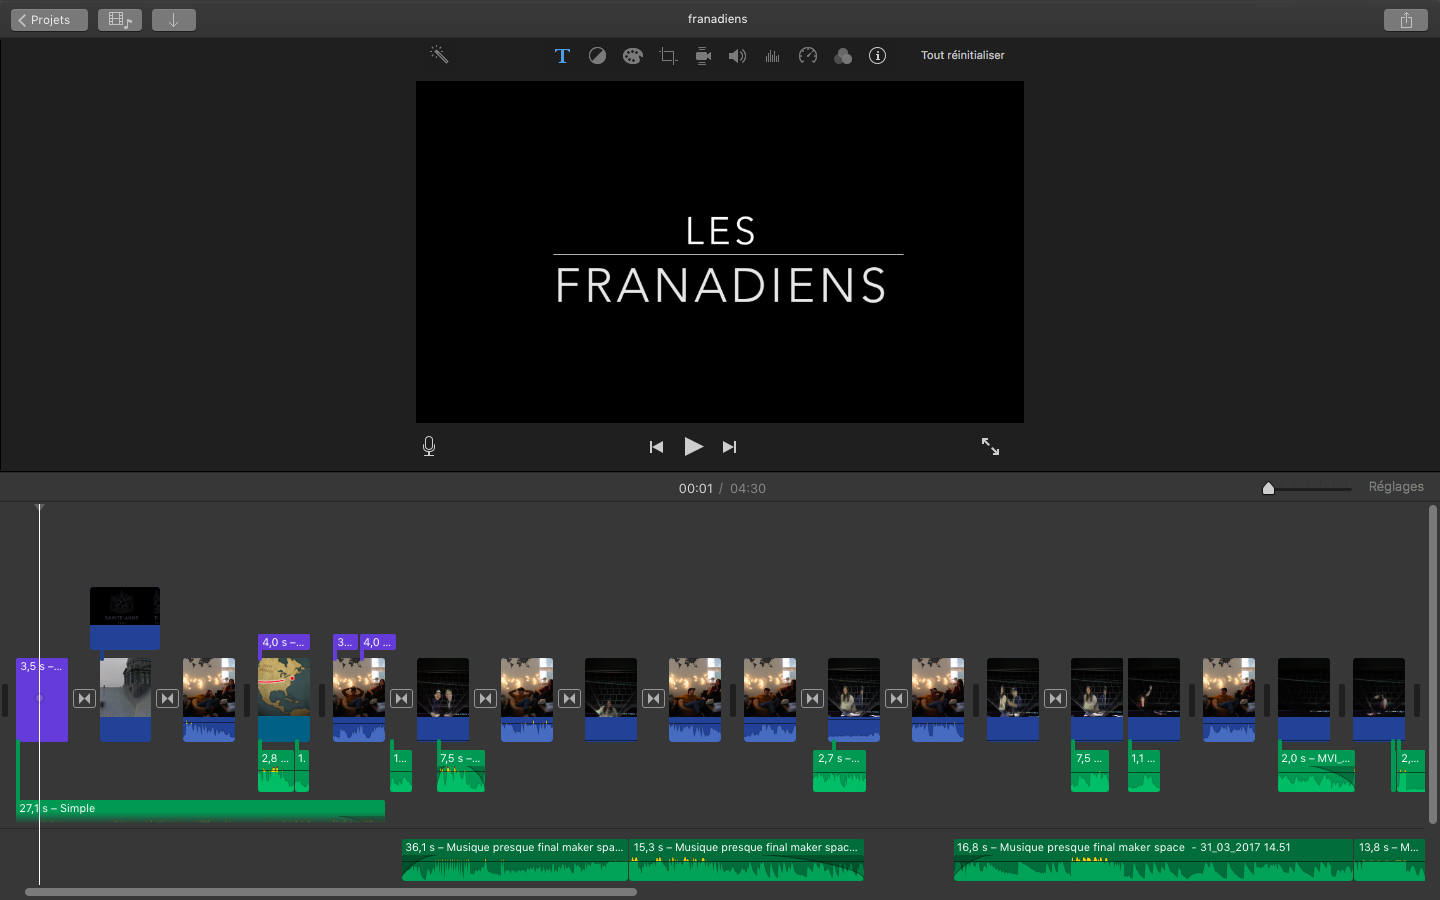This screenshot has height=900, width=1440.
Task: Open the color correction palette tool
Action: click(x=632, y=55)
